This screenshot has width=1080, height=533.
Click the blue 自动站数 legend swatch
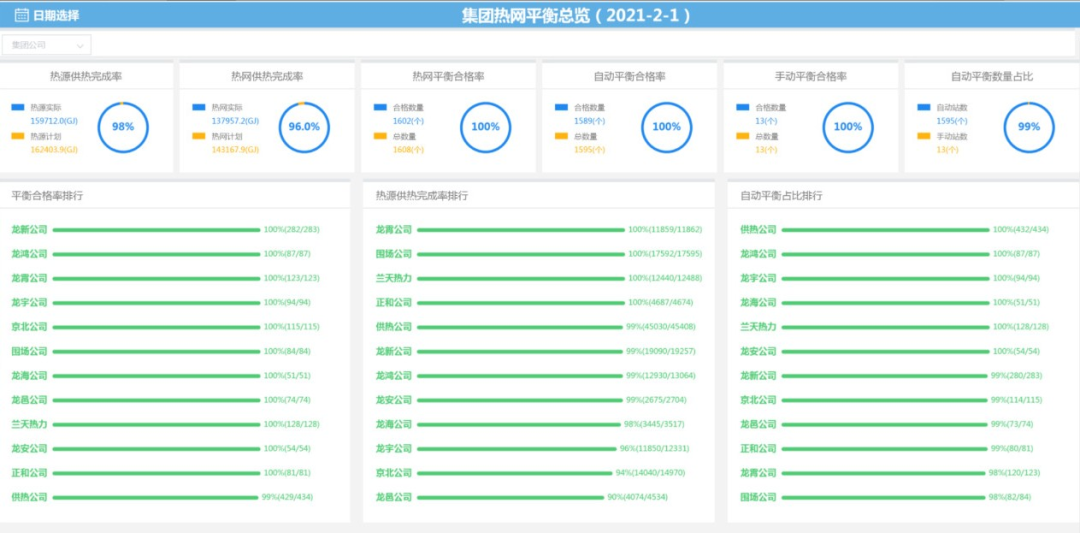[924, 107]
